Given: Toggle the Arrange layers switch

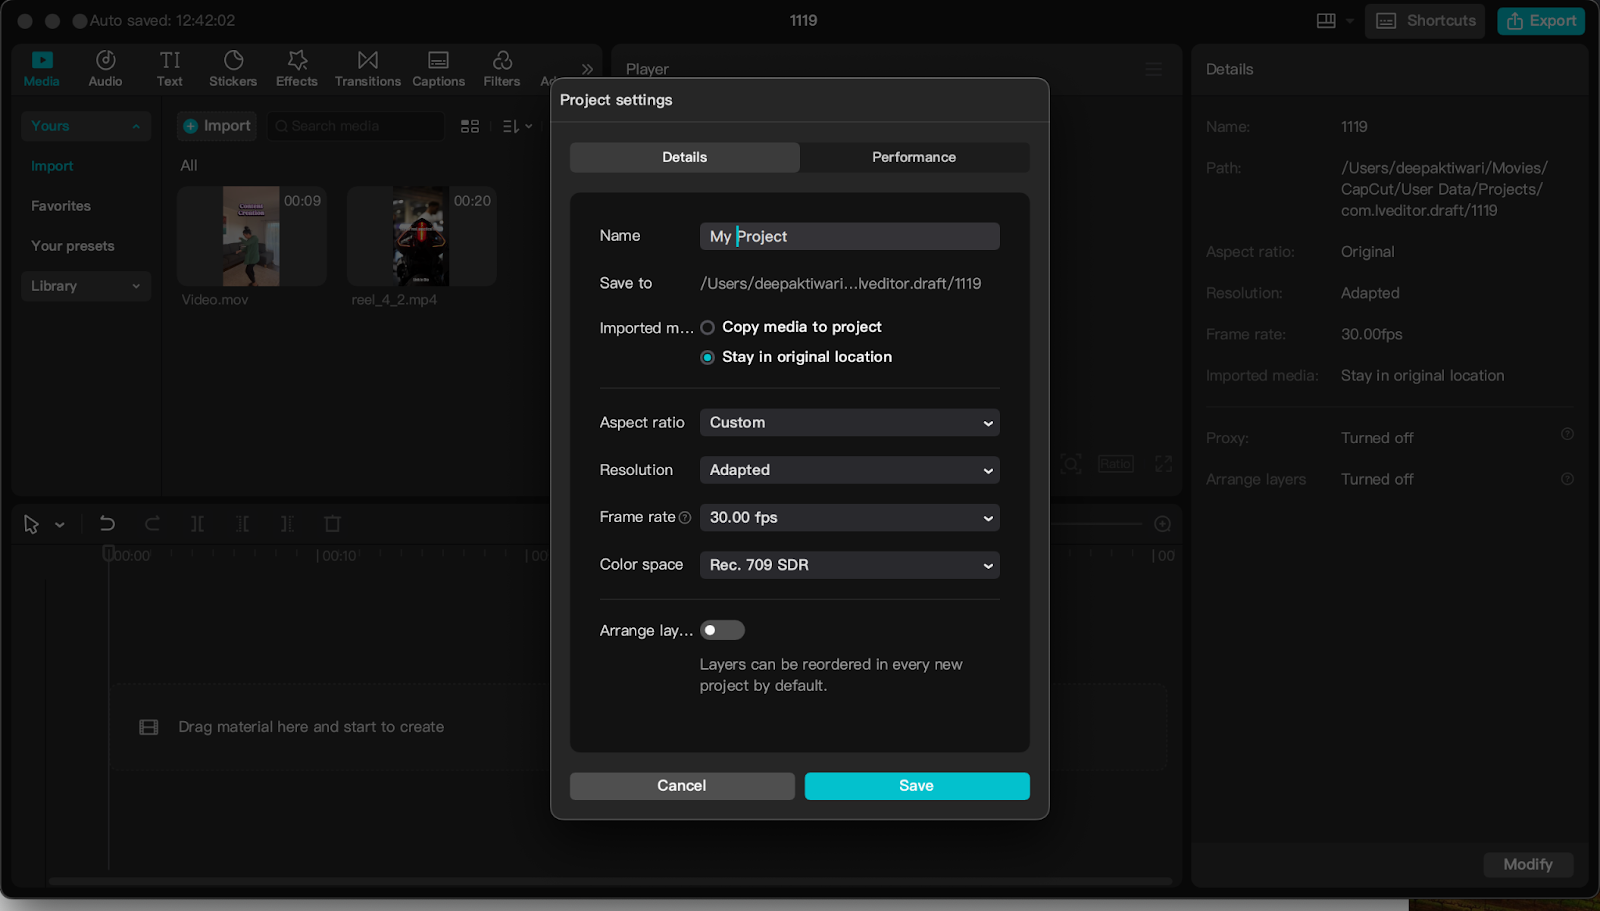Looking at the screenshot, I should click(722, 630).
